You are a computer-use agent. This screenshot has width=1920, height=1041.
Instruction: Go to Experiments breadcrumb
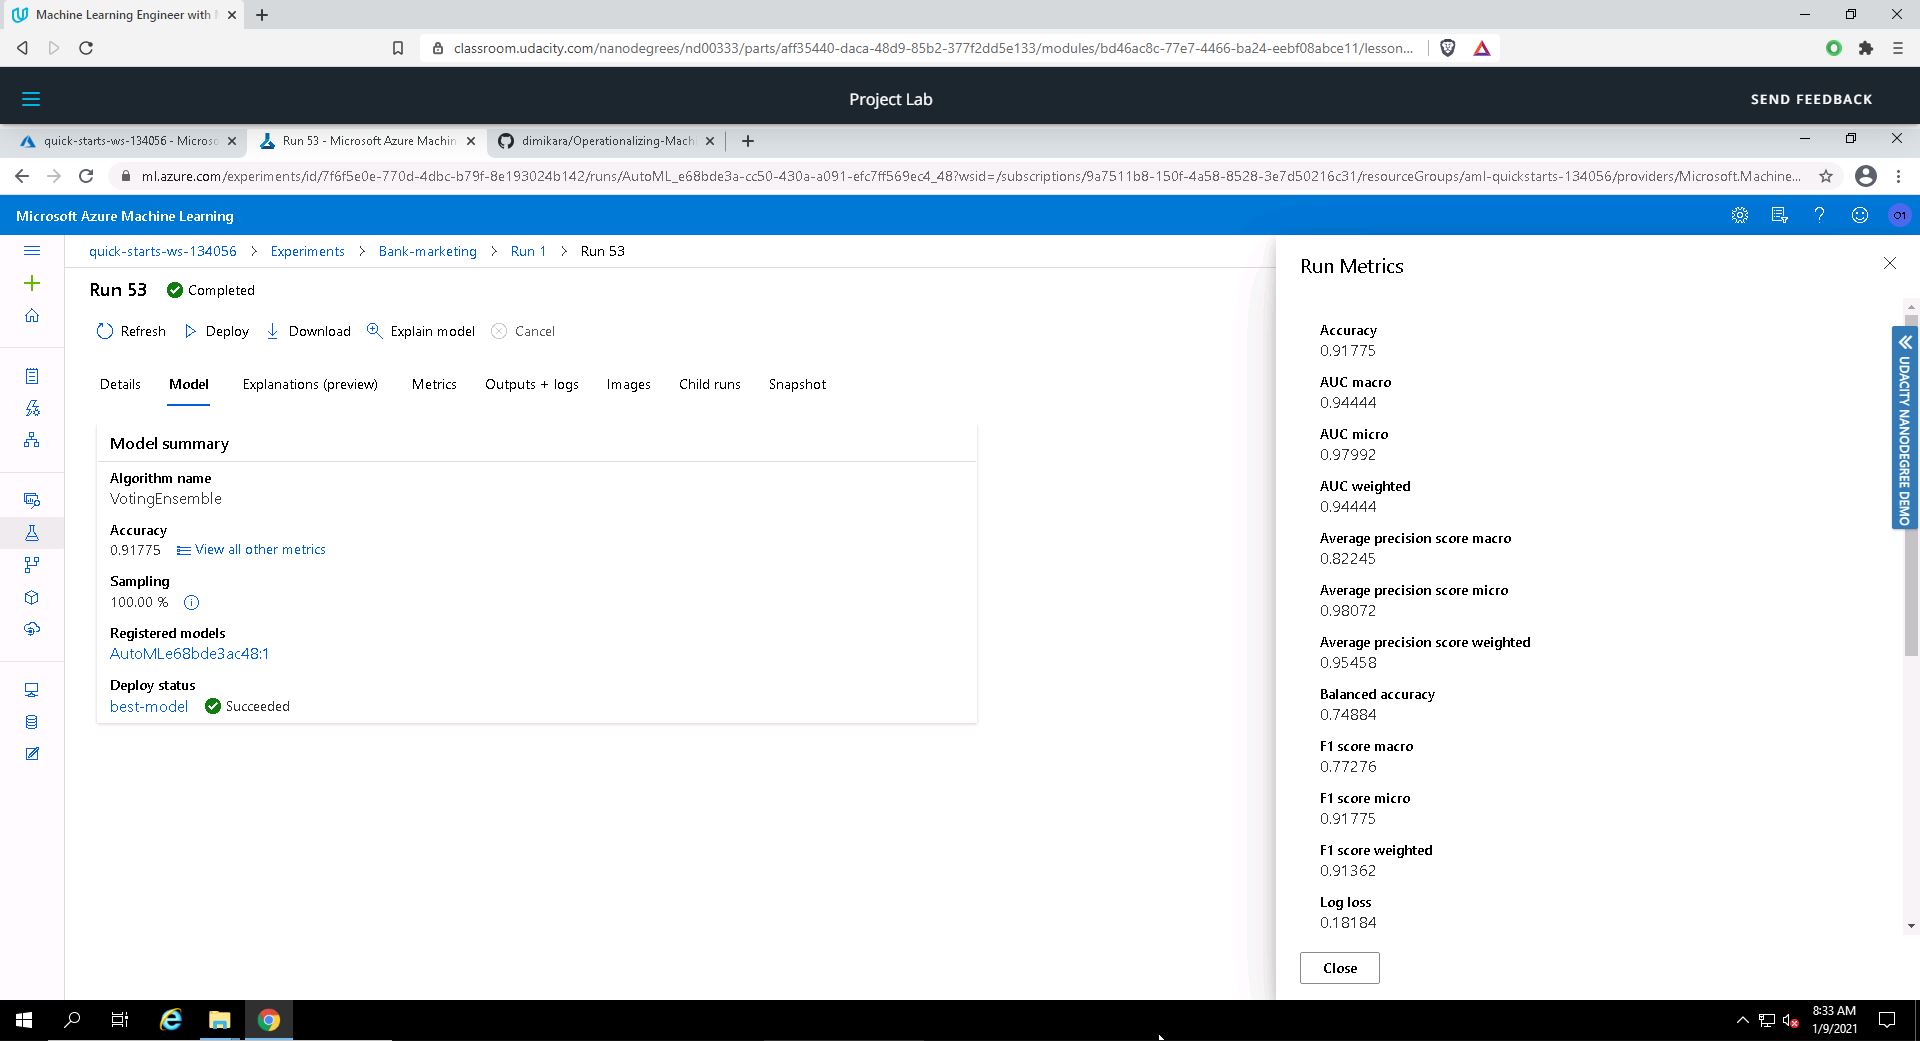pos(307,251)
